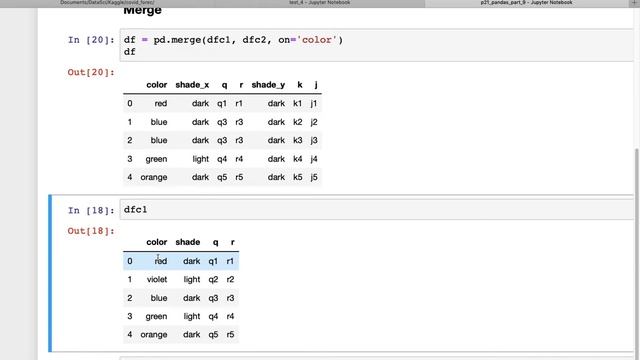Click the r header in the dfc1 table
This screenshot has width=640, height=360.
coord(233,242)
